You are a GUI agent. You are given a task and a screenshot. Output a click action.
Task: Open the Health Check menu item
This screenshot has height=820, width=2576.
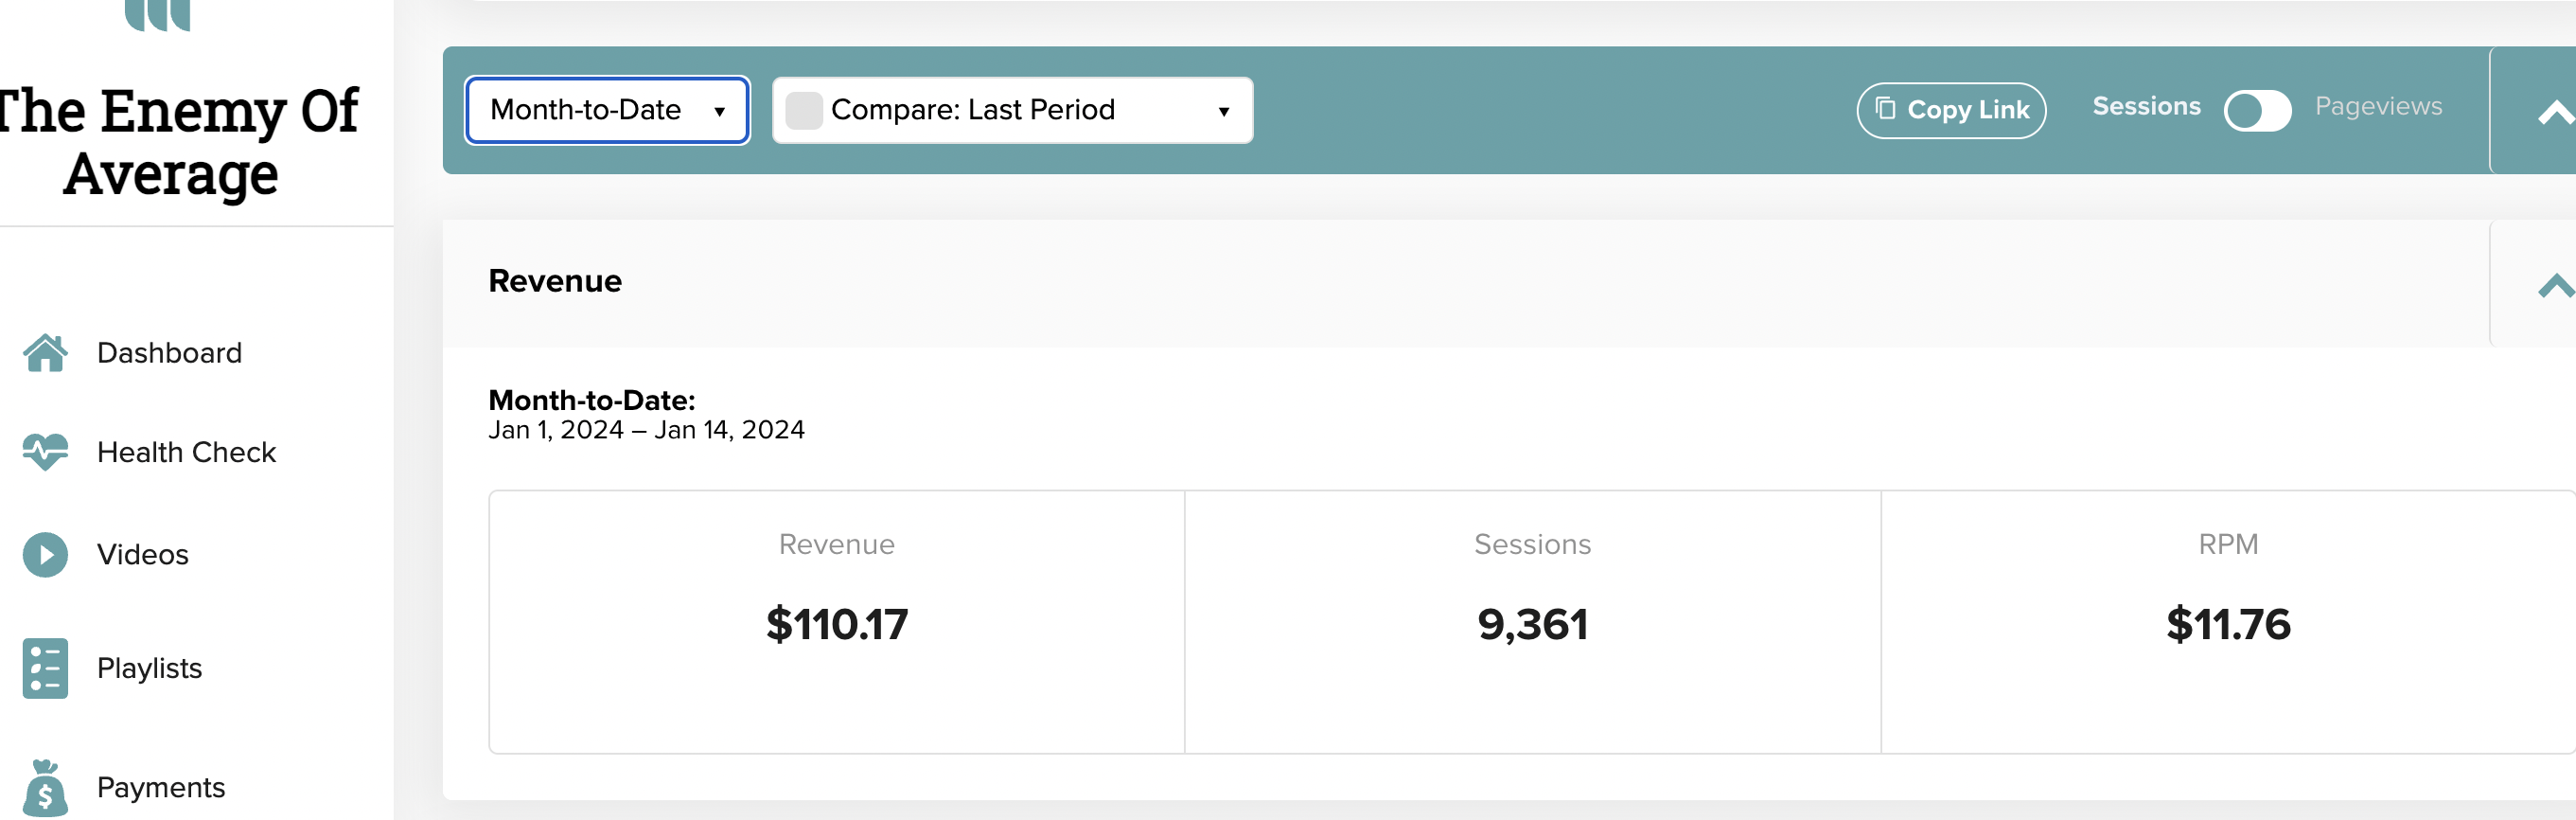[x=186, y=452]
